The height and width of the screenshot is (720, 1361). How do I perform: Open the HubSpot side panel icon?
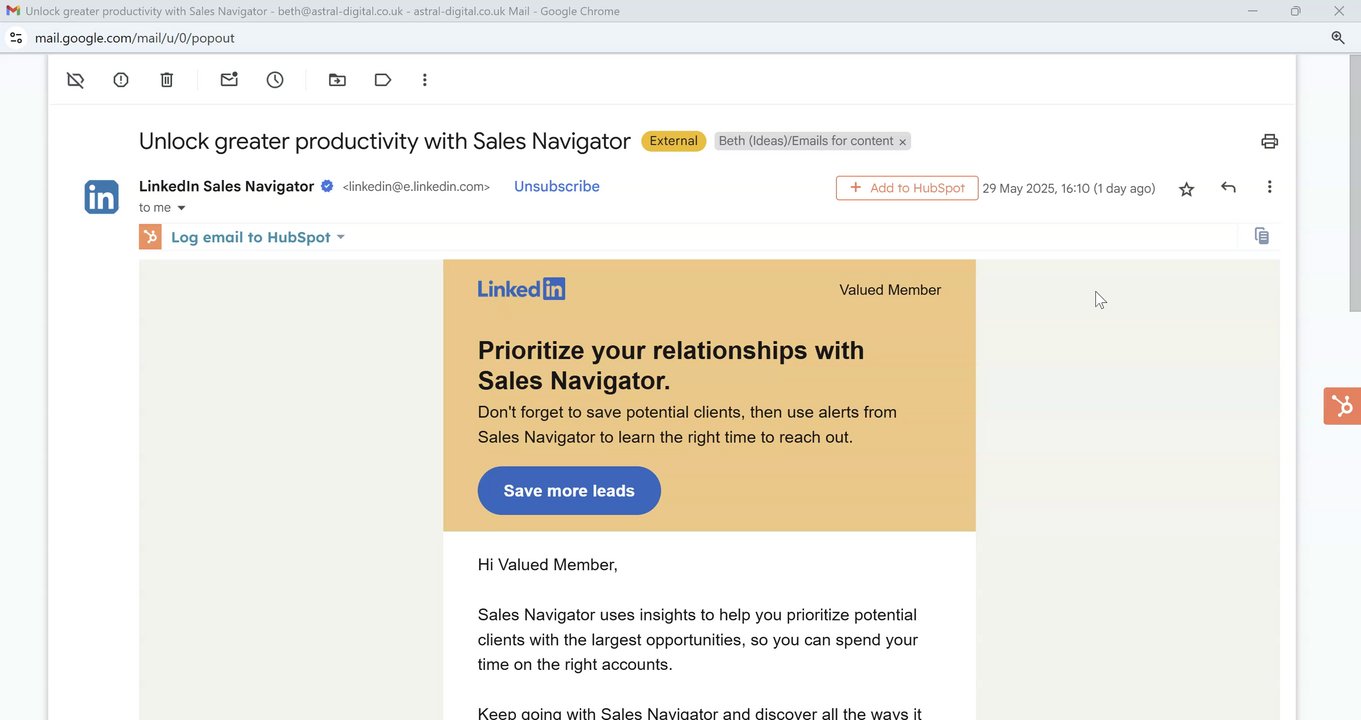1342,406
